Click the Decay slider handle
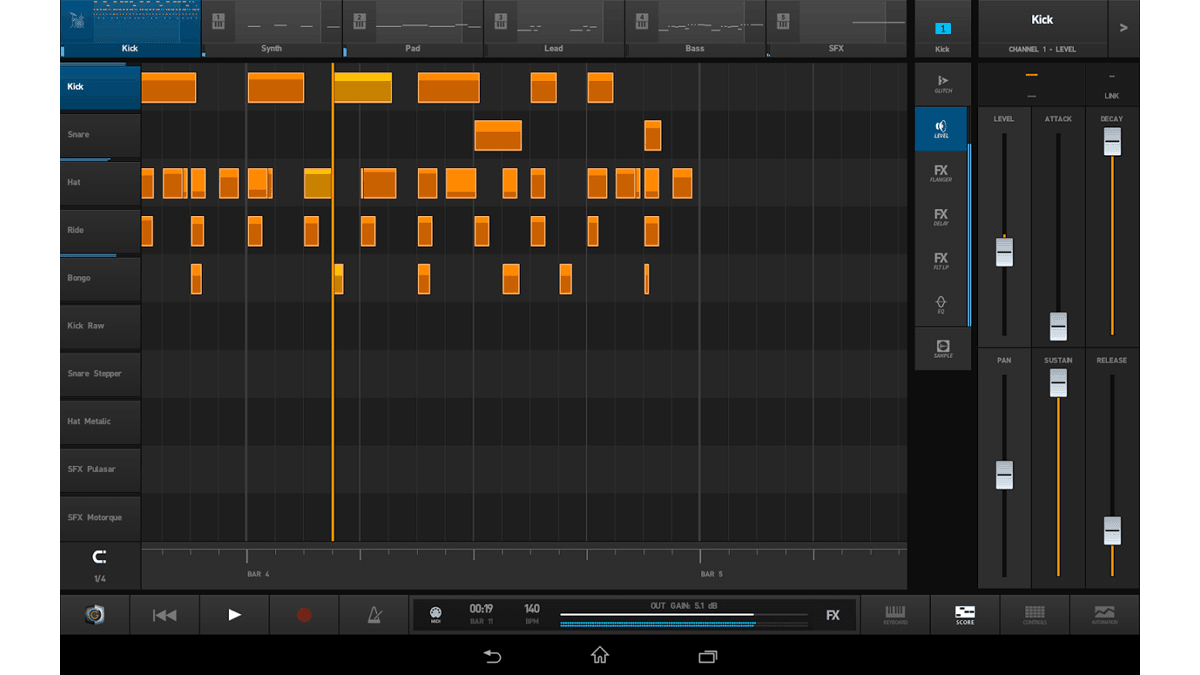The image size is (1200, 675). pos(1112,142)
